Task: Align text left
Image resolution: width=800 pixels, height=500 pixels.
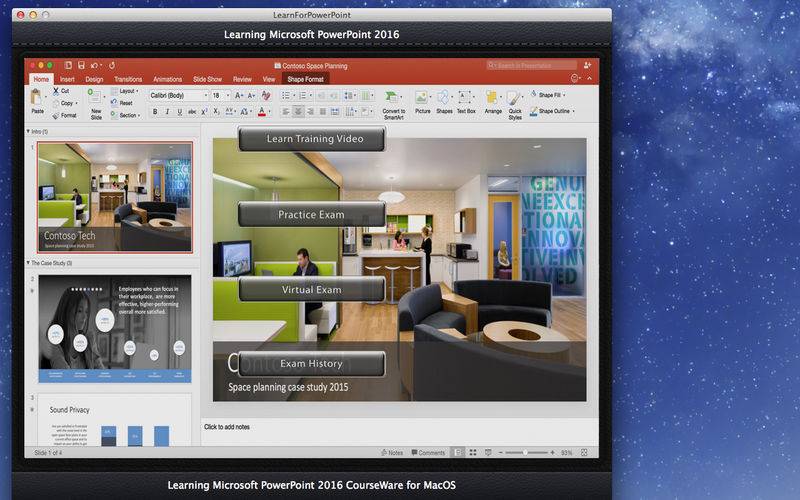Action: pyautogui.click(x=286, y=112)
